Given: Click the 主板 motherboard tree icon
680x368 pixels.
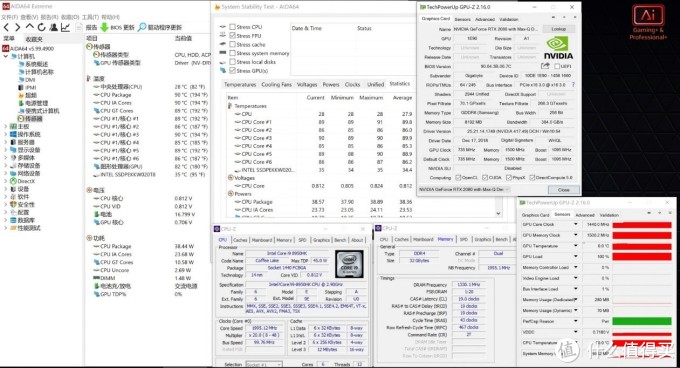Looking at the screenshot, I should click(13, 127).
